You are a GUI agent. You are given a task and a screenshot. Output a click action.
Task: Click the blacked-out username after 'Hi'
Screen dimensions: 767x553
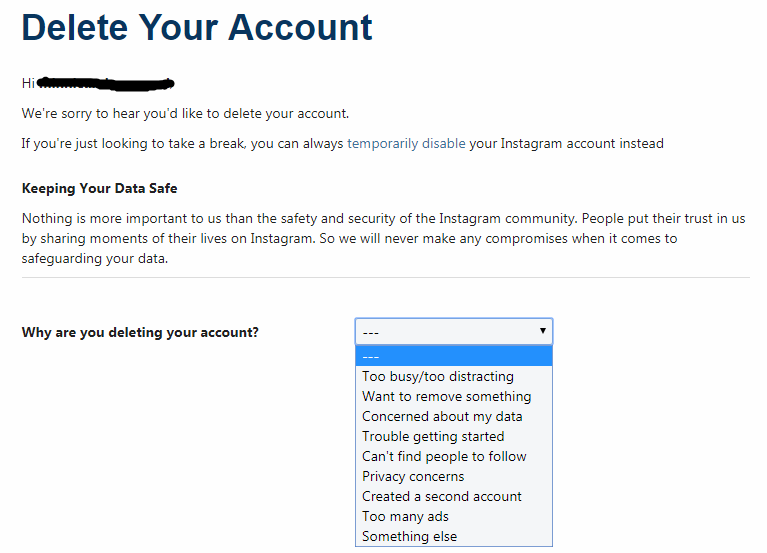click(105, 84)
